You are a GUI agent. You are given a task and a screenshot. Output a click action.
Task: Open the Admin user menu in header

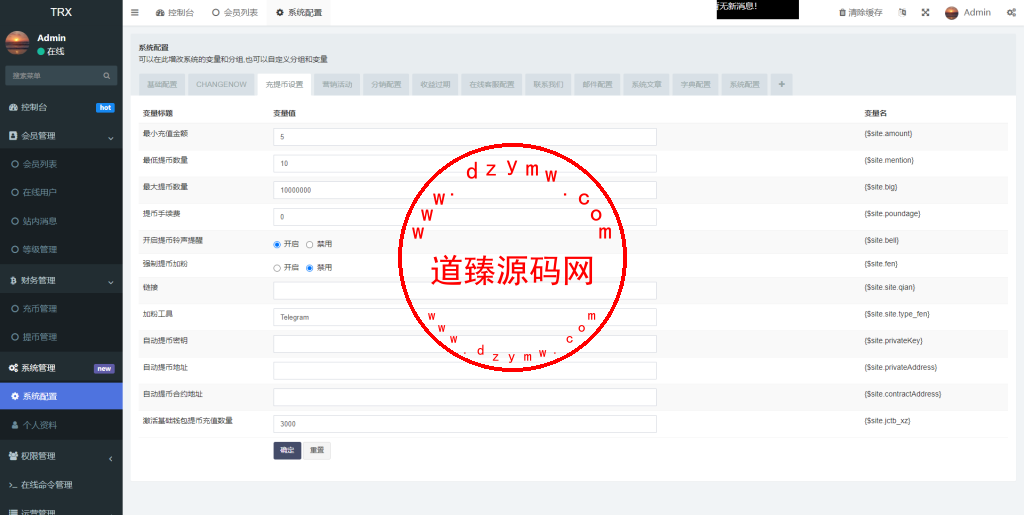point(968,12)
